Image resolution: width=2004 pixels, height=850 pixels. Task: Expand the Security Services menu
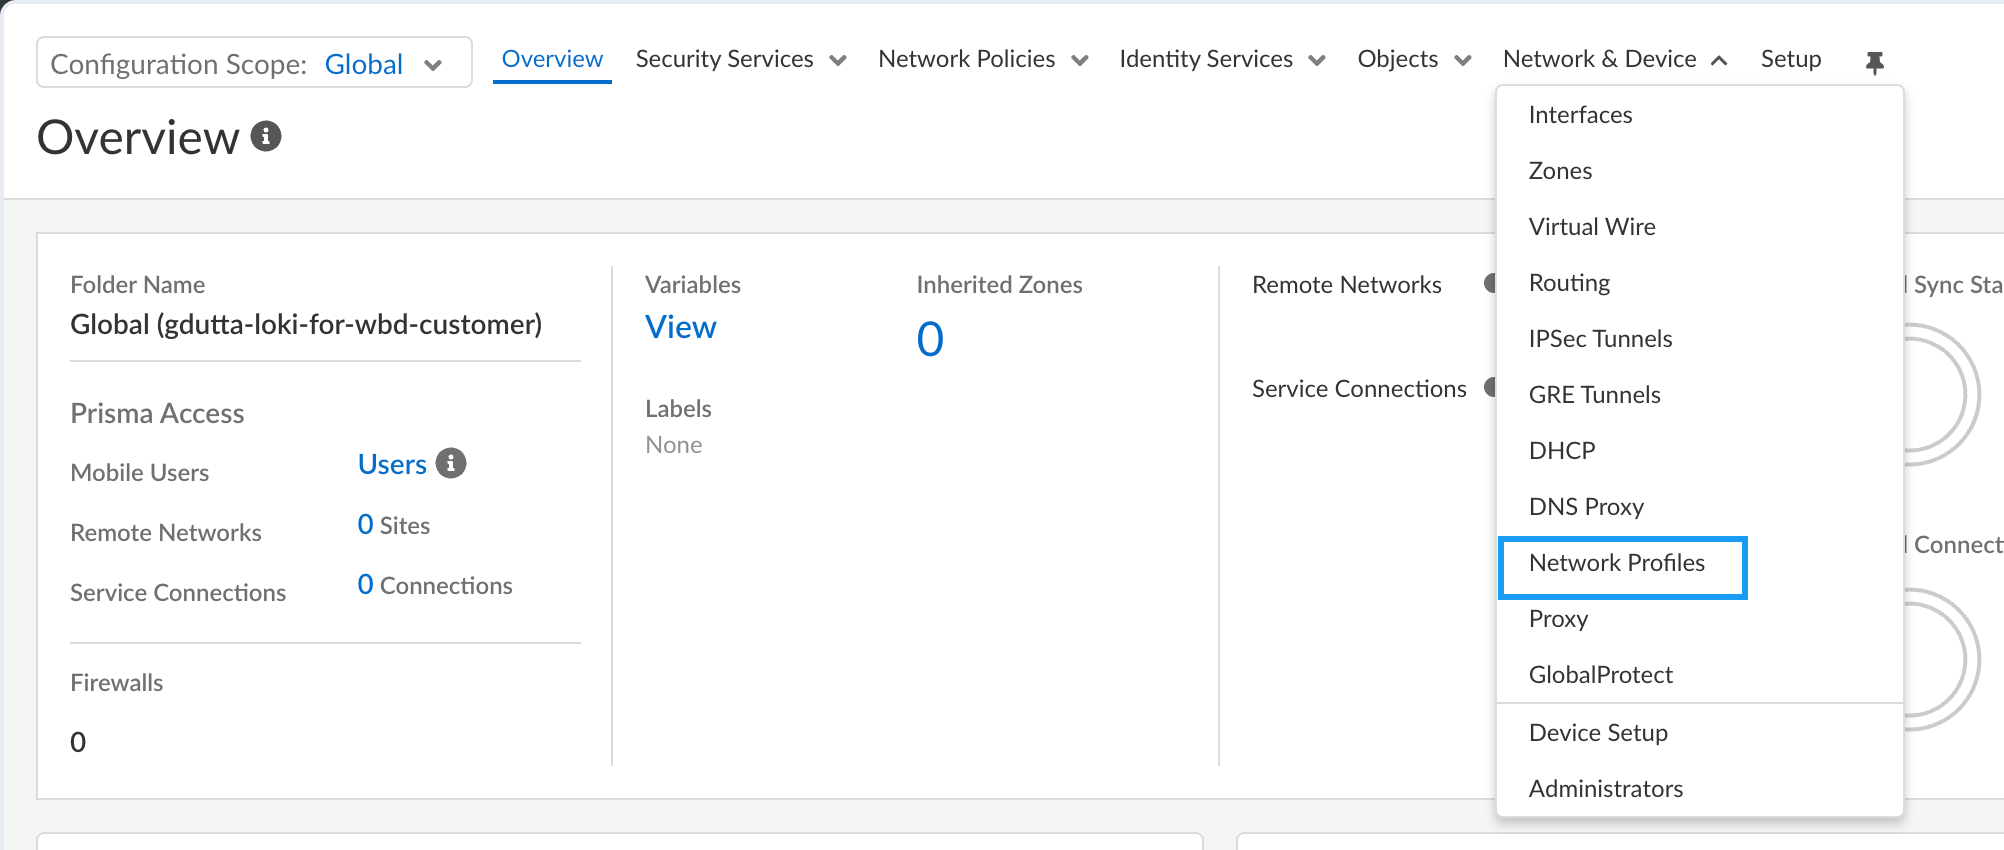(x=741, y=59)
